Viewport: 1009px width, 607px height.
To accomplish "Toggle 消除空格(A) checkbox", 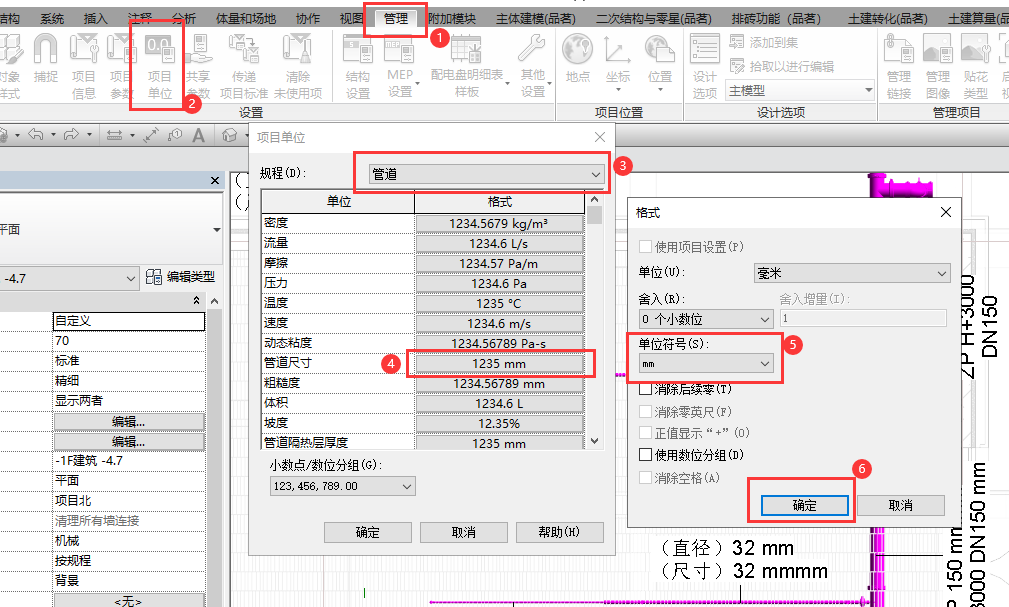I will coord(645,478).
